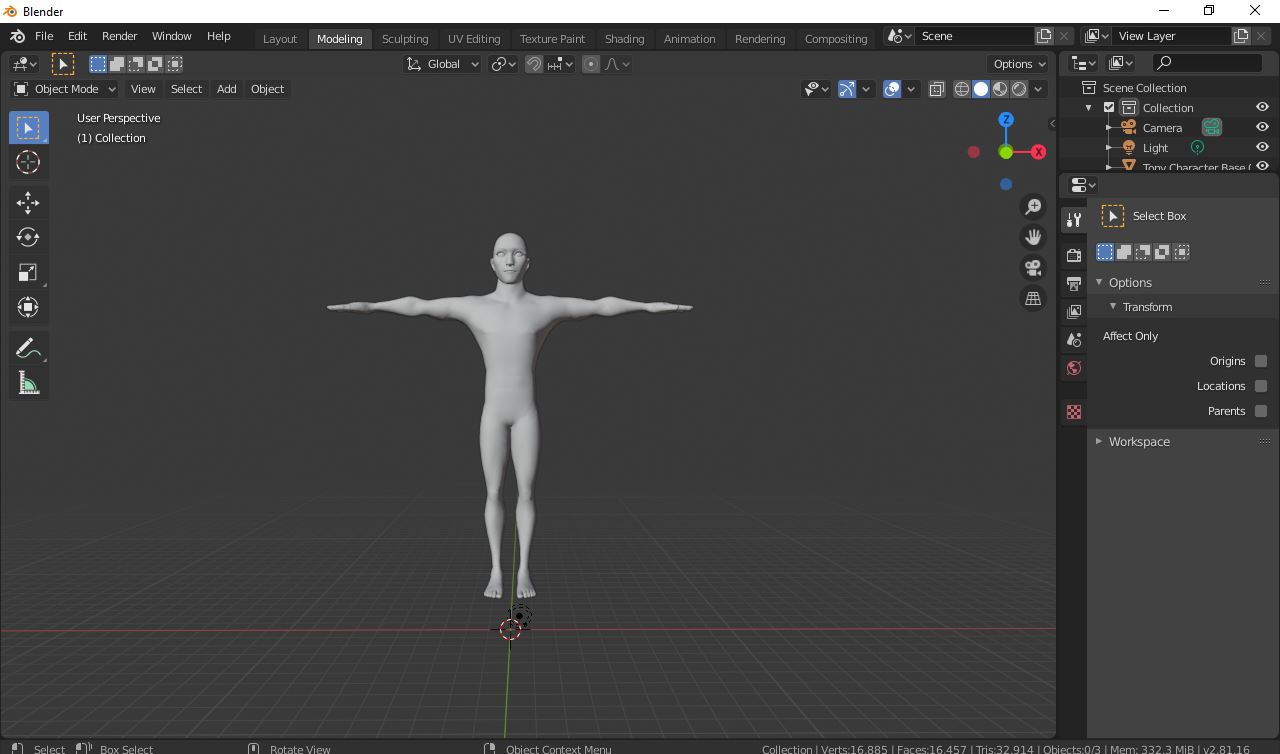The width and height of the screenshot is (1280, 754).
Task: Pick the Annotate pencil tool
Action: pyautogui.click(x=28, y=348)
